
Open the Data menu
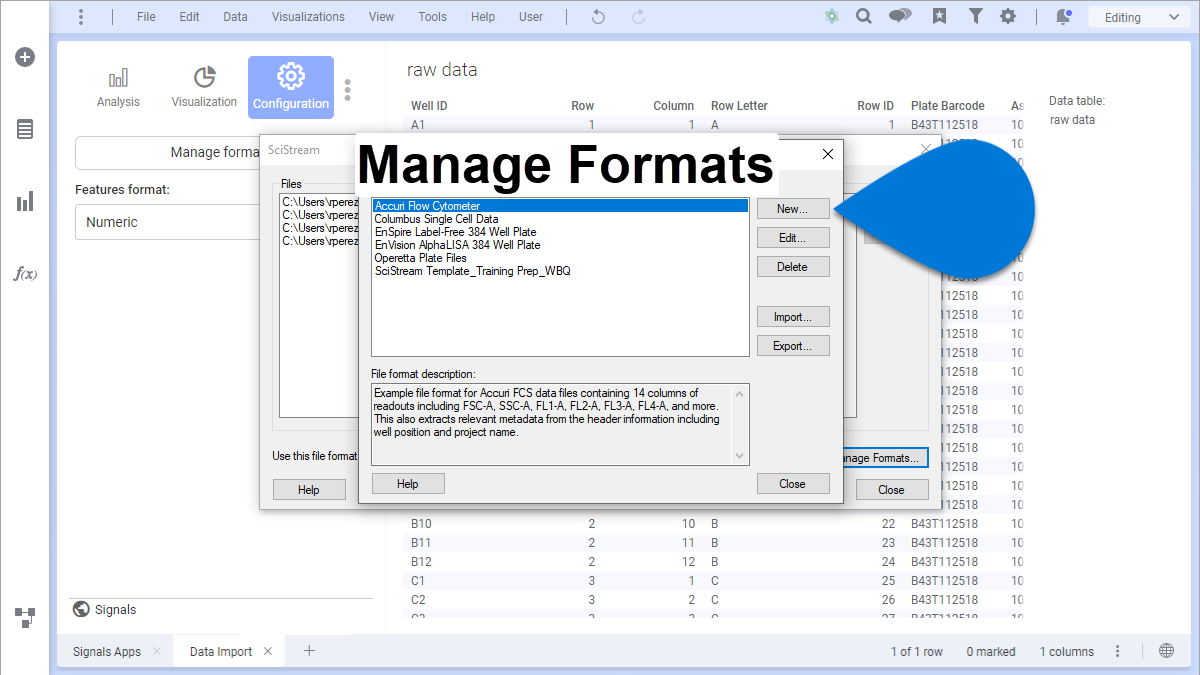pyautogui.click(x=235, y=17)
